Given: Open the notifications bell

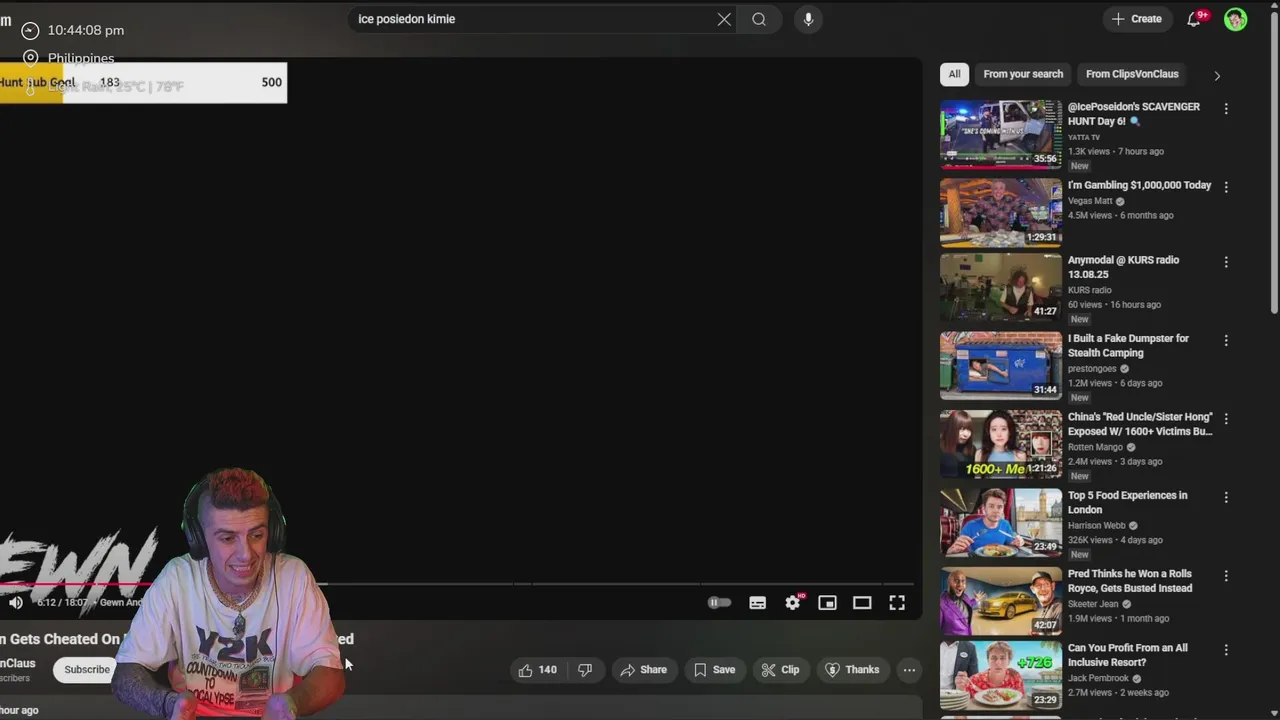Looking at the screenshot, I should (1194, 19).
